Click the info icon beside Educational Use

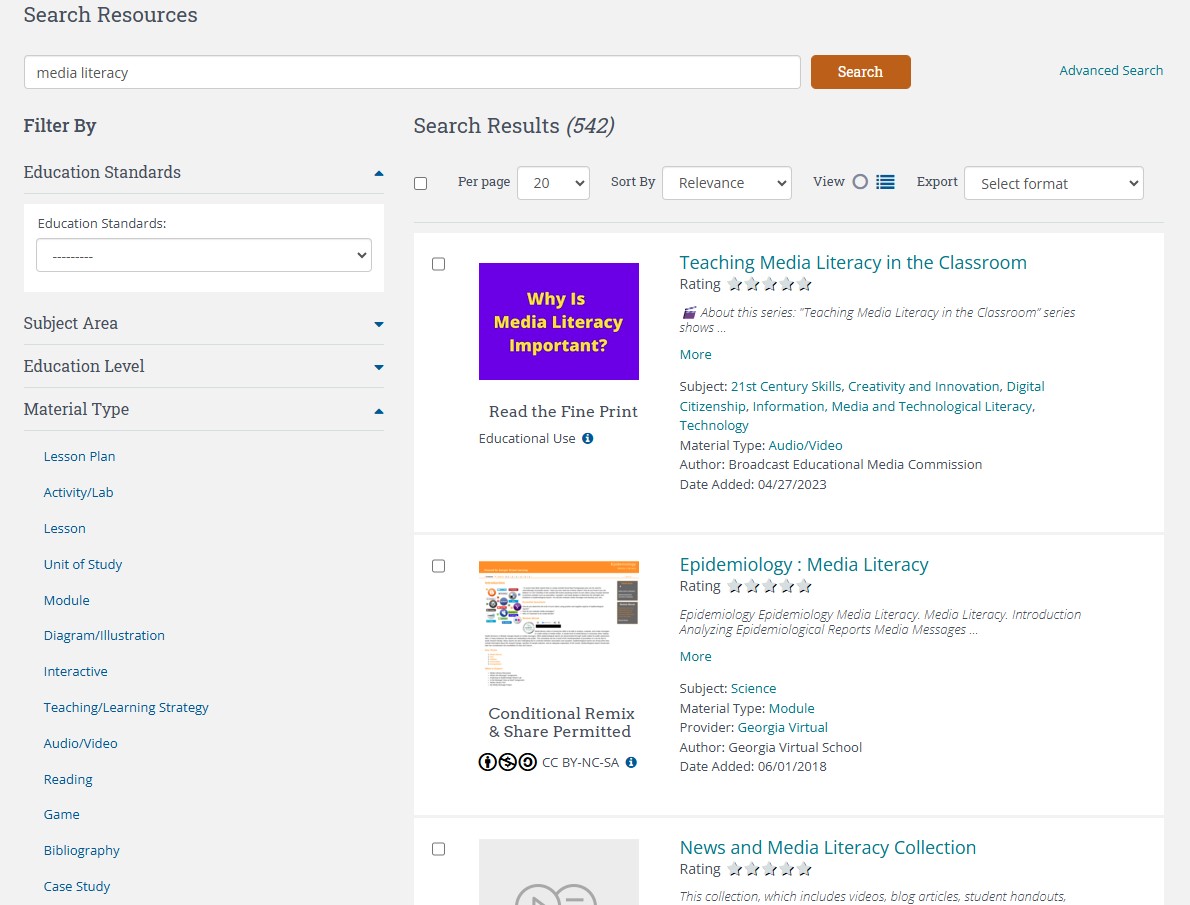587,438
